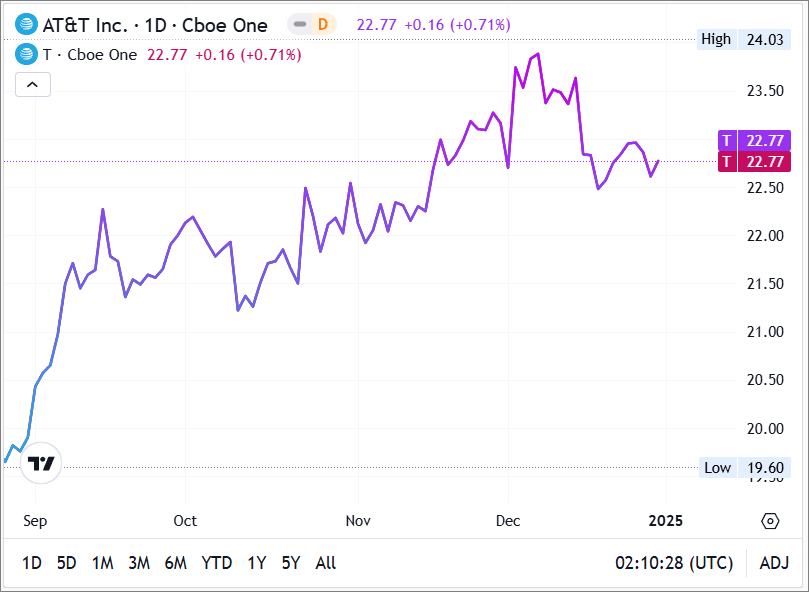Open chart settings via the hexagon icon
This screenshot has width=809, height=592.
tap(770, 521)
